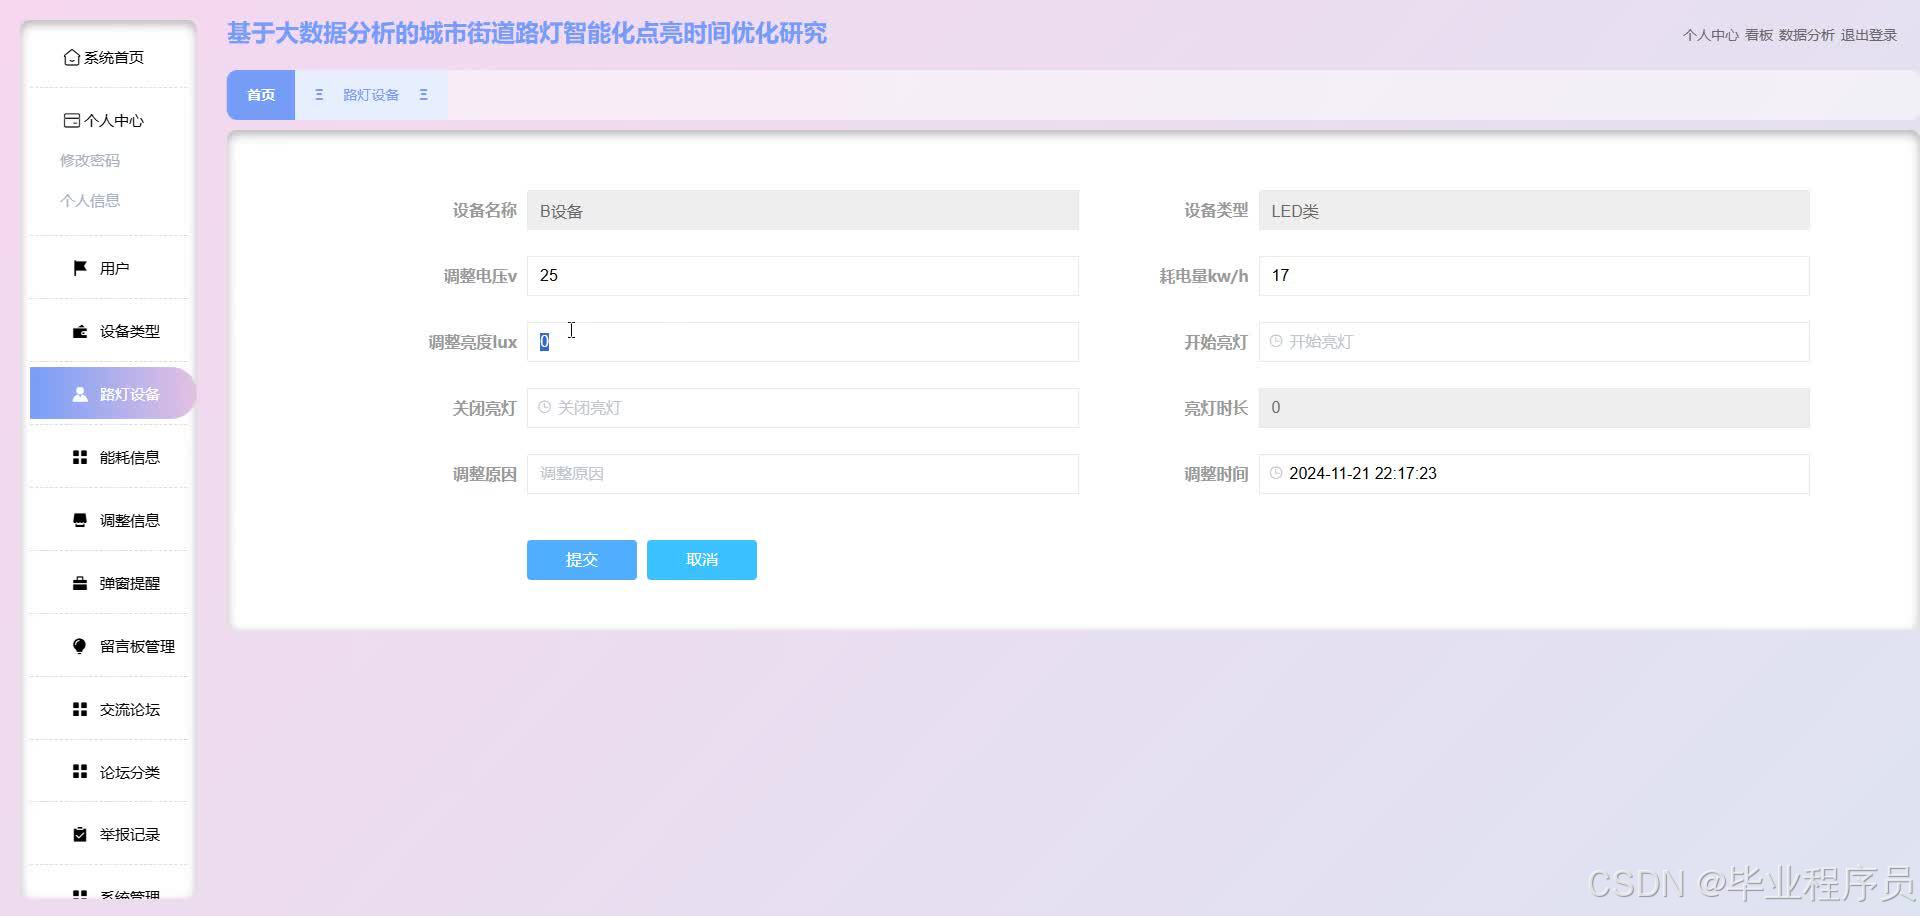Switch to the 路灯设备 tab
Image resolution: width=1920 pixels, height=916 pixels.
tap(371, 95)
